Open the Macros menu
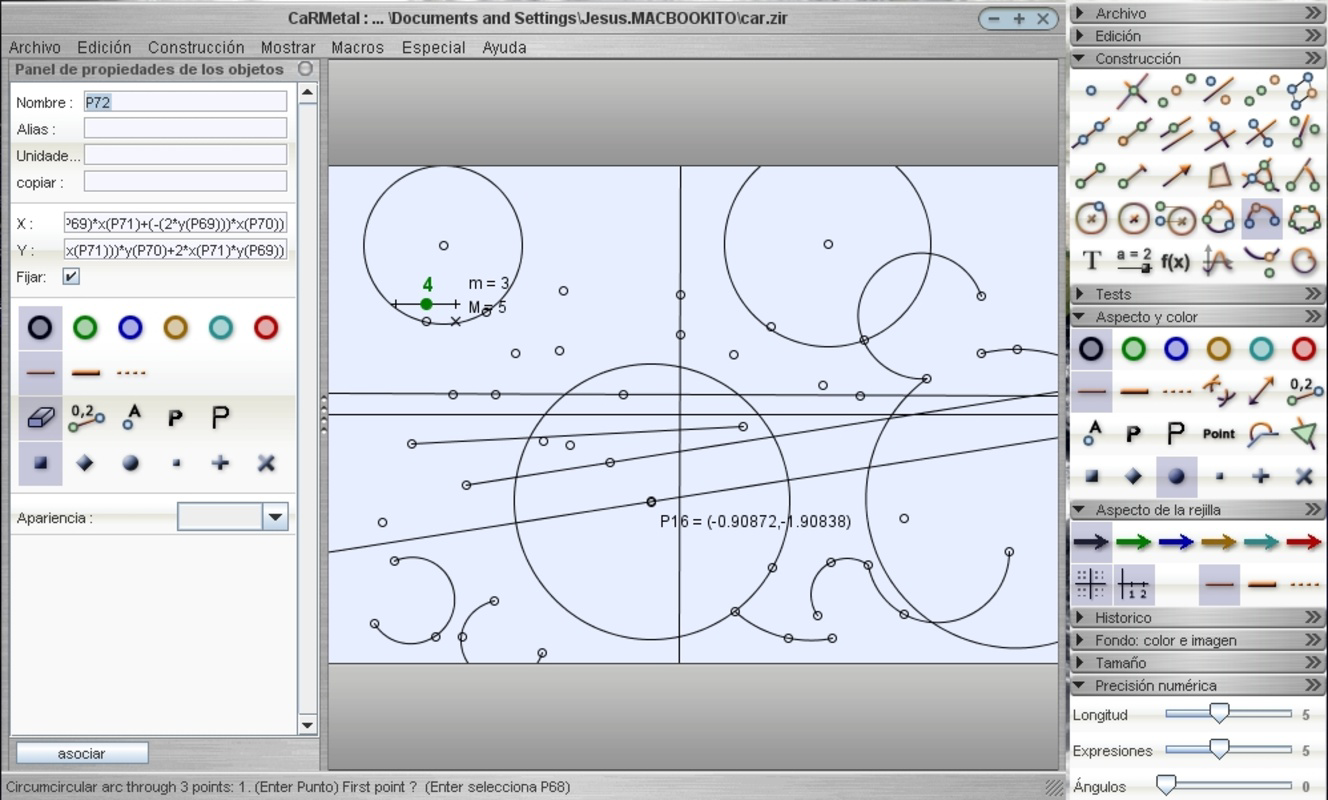Image resolution: width=1328 pixels, height=800 pixels. [x=357, y=47]
